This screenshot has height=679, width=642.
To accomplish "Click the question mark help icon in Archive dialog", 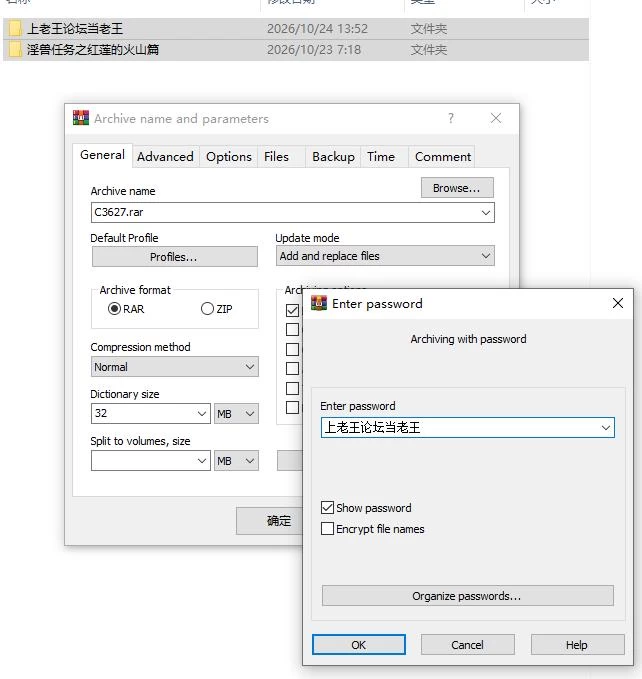I will tap(451, 118).
